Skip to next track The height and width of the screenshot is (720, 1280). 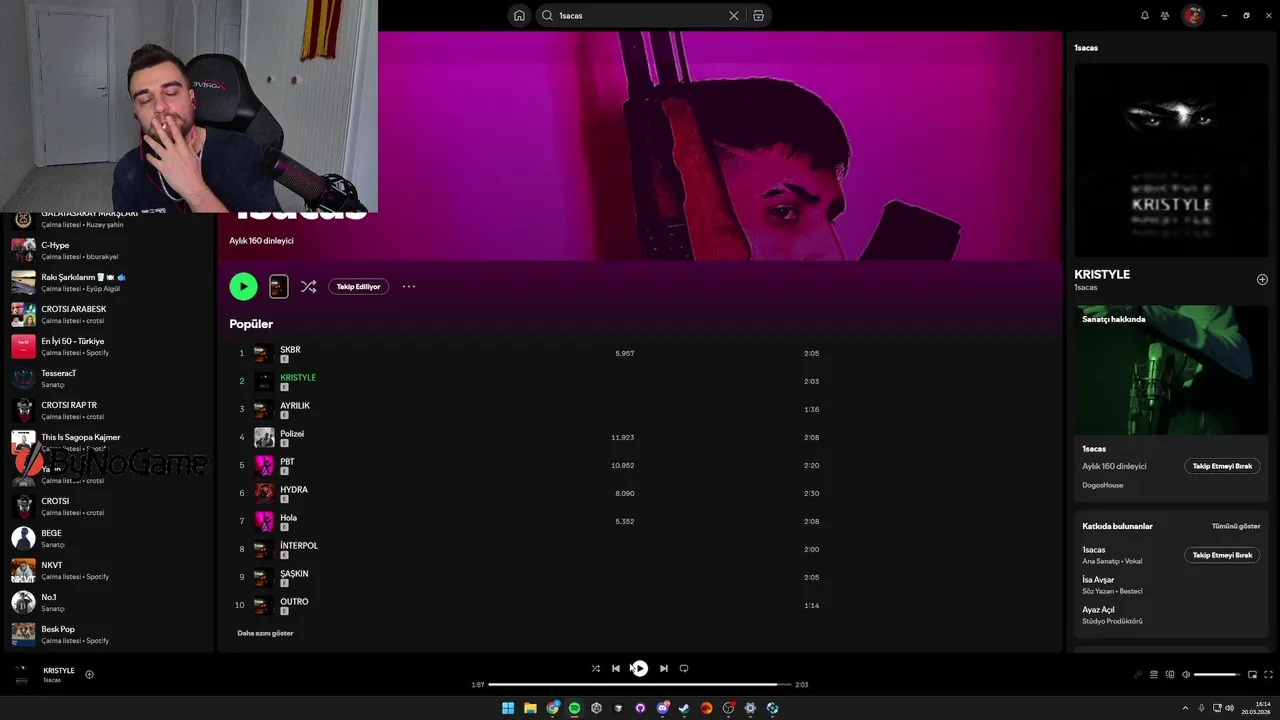(664, 668)
